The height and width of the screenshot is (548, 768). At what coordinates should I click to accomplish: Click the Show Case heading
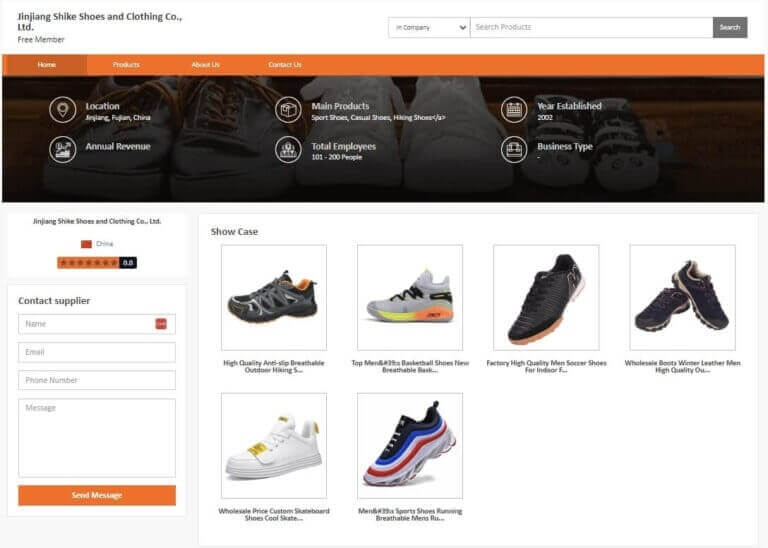coord(234,232)
